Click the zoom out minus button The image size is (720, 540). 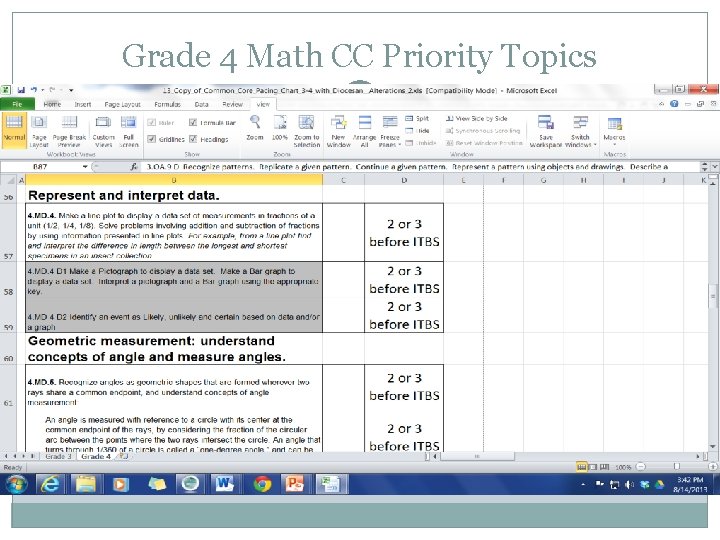[641, 467]
